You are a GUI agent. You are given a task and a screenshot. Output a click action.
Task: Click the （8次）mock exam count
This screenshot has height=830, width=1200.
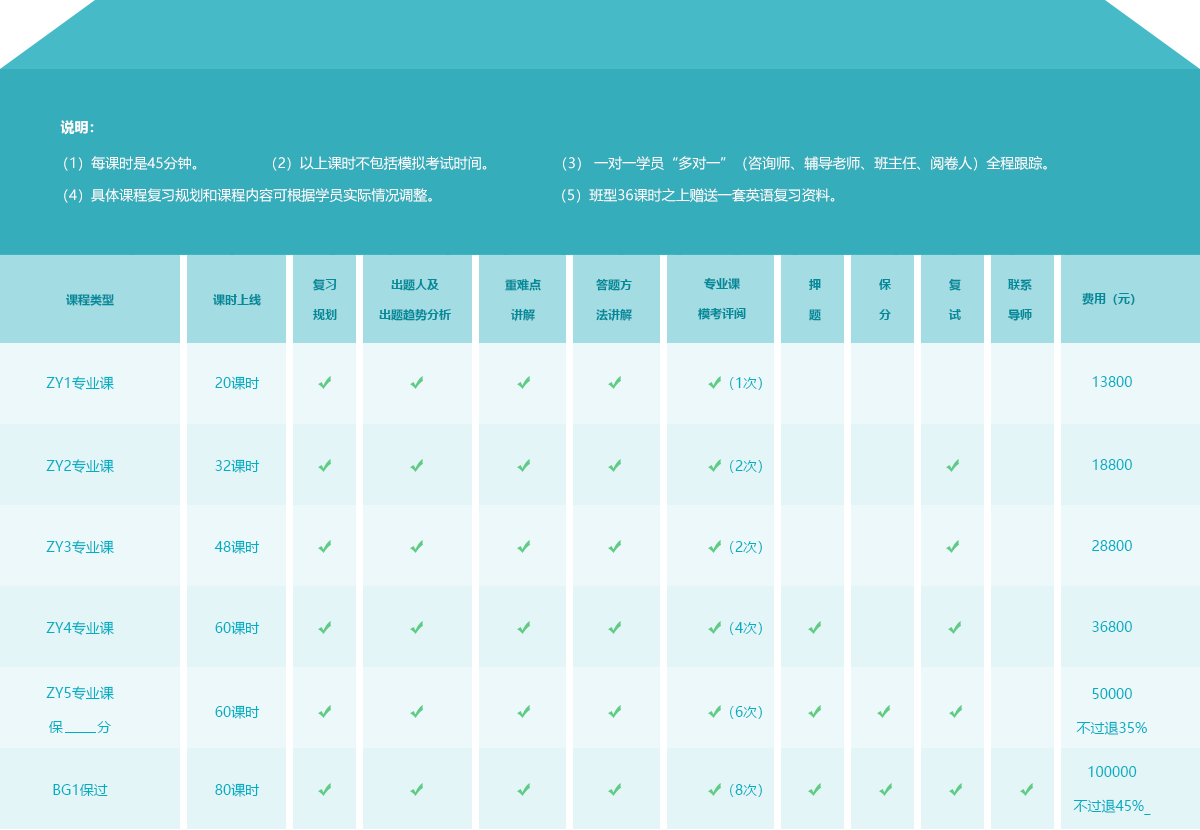(745, 789)
